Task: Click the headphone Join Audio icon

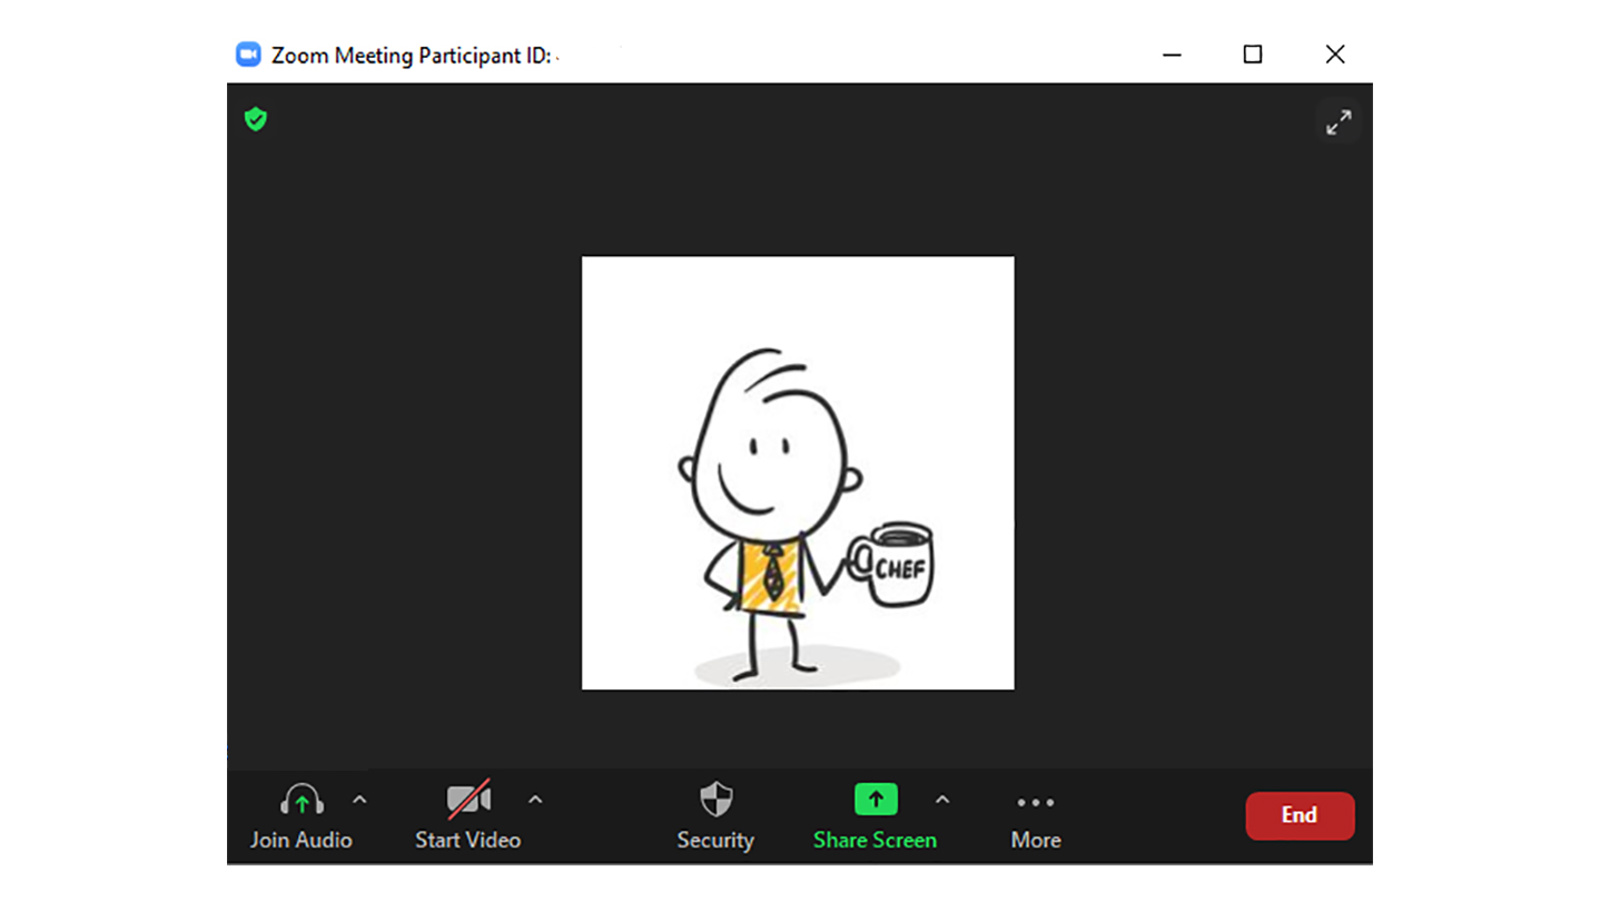Action: coord(301,800)
